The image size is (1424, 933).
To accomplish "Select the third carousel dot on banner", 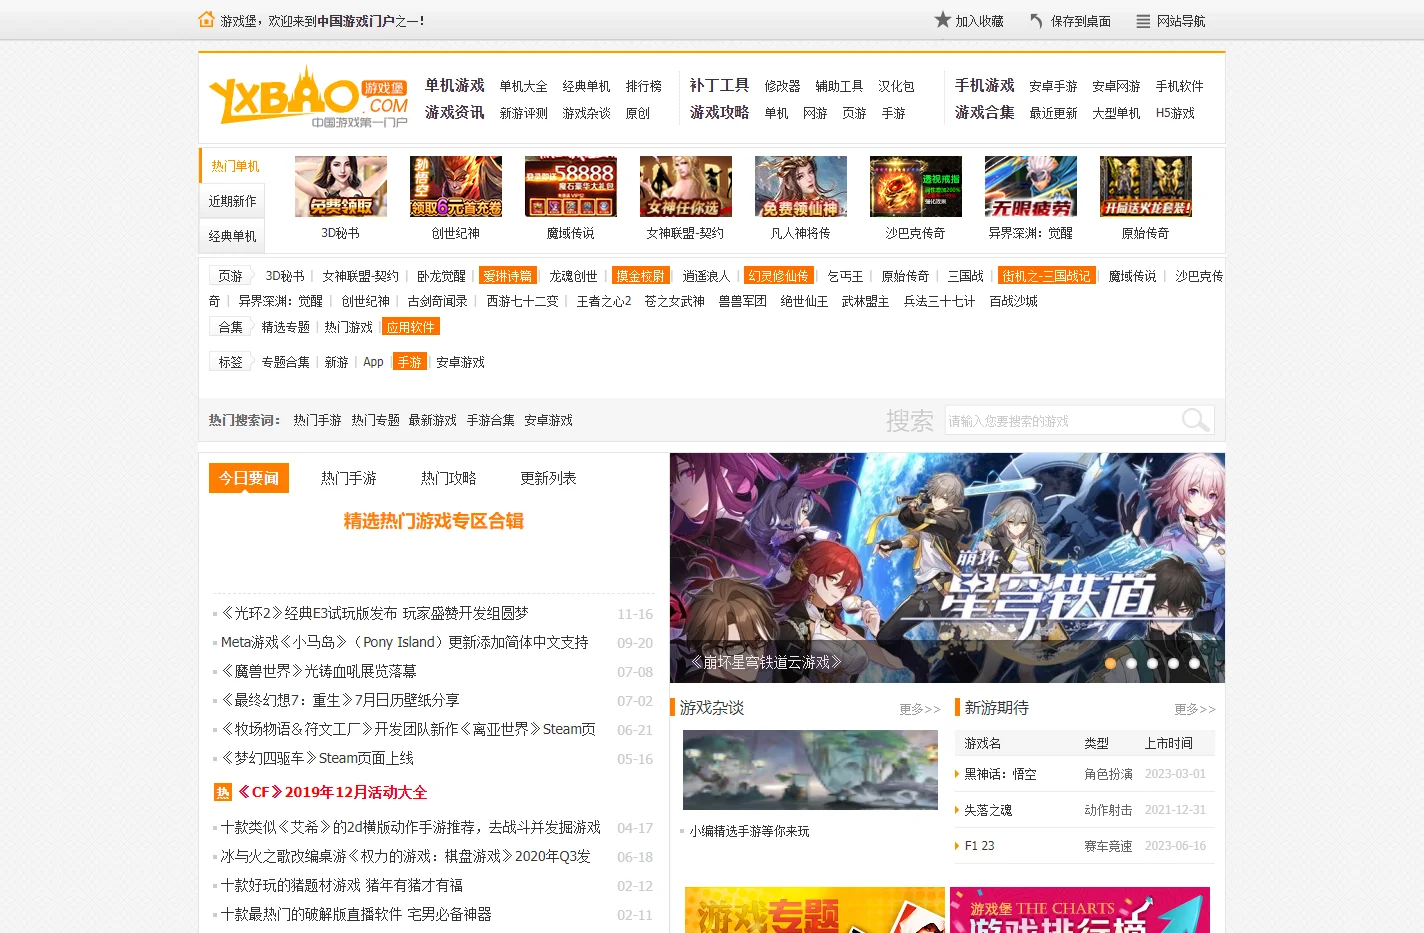I will click(1152, 663).
